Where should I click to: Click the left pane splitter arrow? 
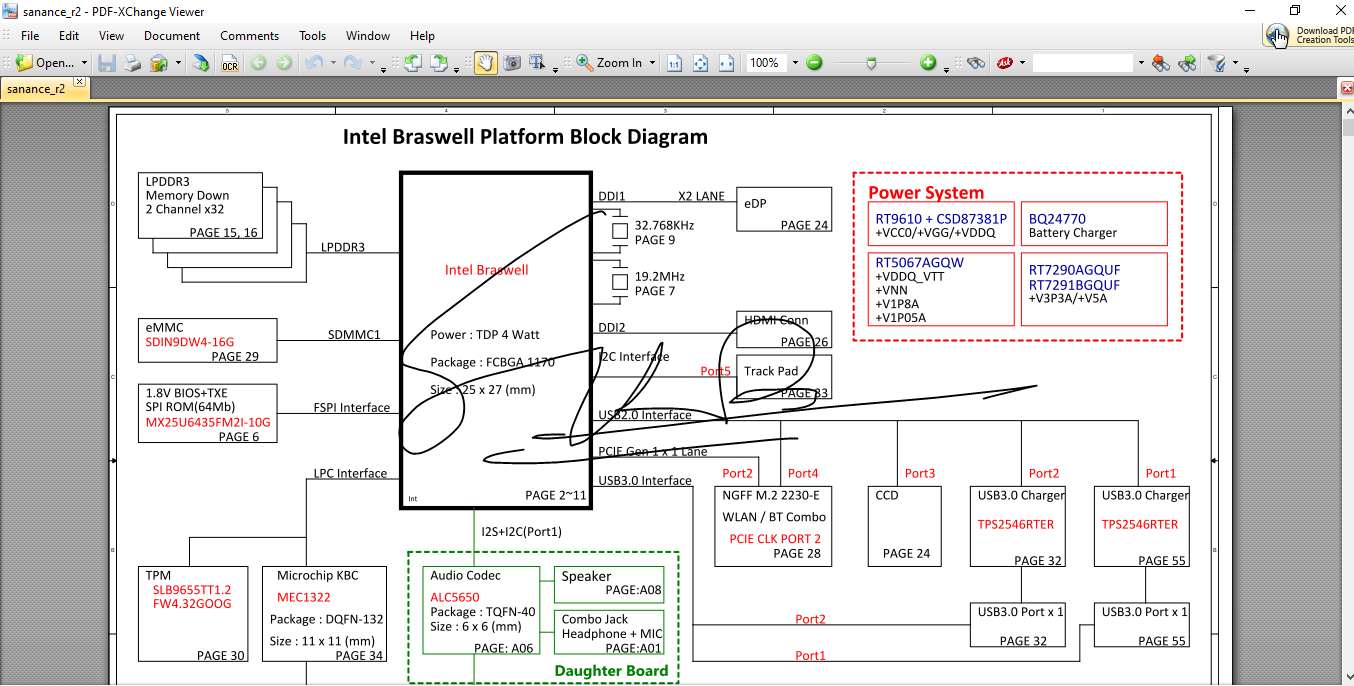point(113,460)
